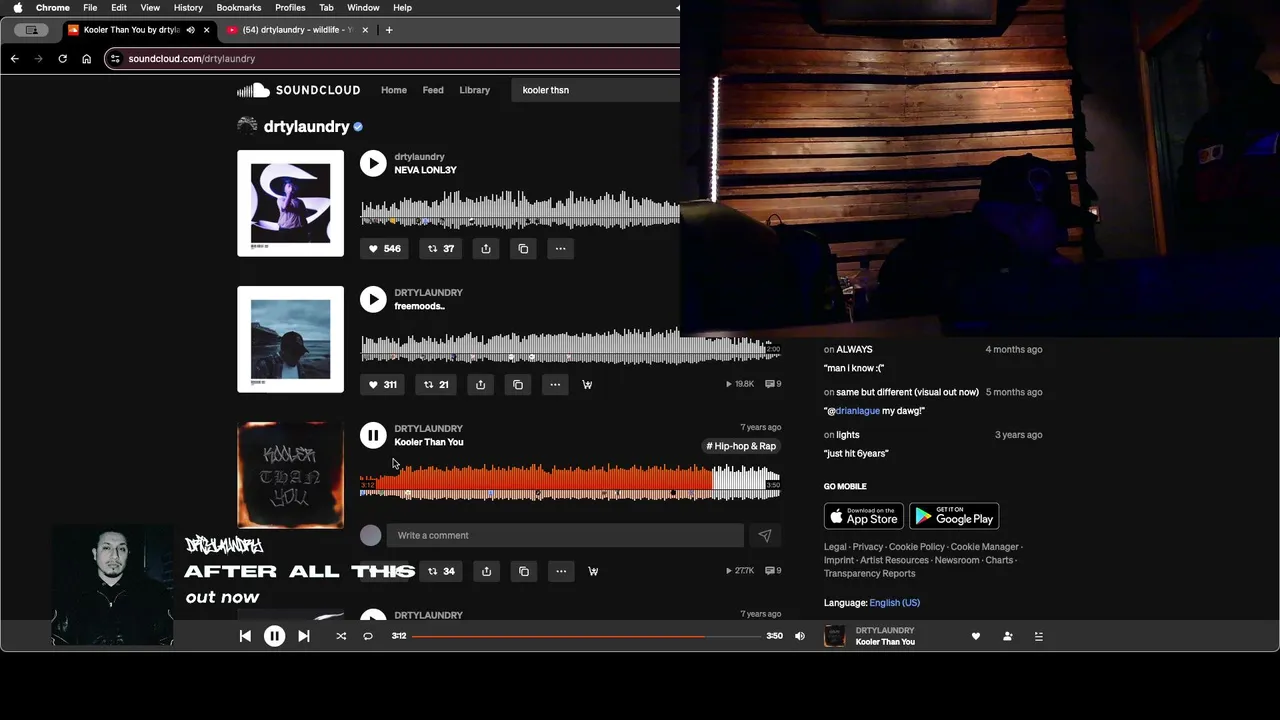Like current track in player bar
This screenshot has width=1280, height=720.
[976, 636]
